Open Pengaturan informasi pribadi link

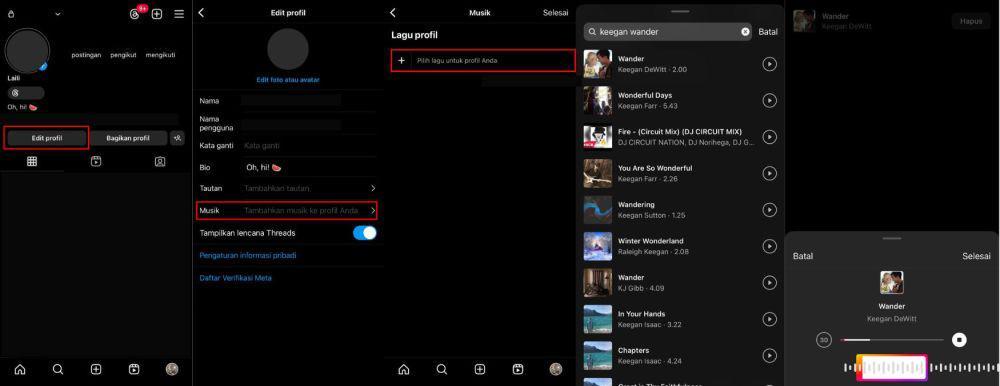click(248, 255)
